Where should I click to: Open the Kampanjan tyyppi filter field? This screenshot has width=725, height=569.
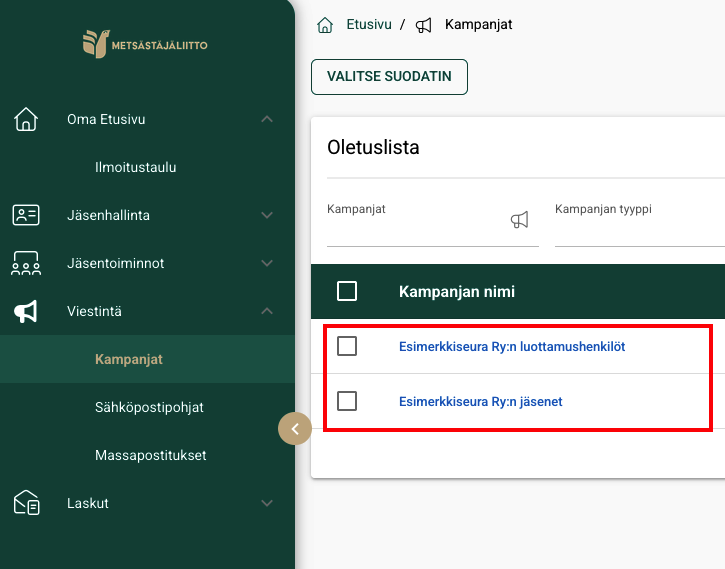tap(640, 224)
